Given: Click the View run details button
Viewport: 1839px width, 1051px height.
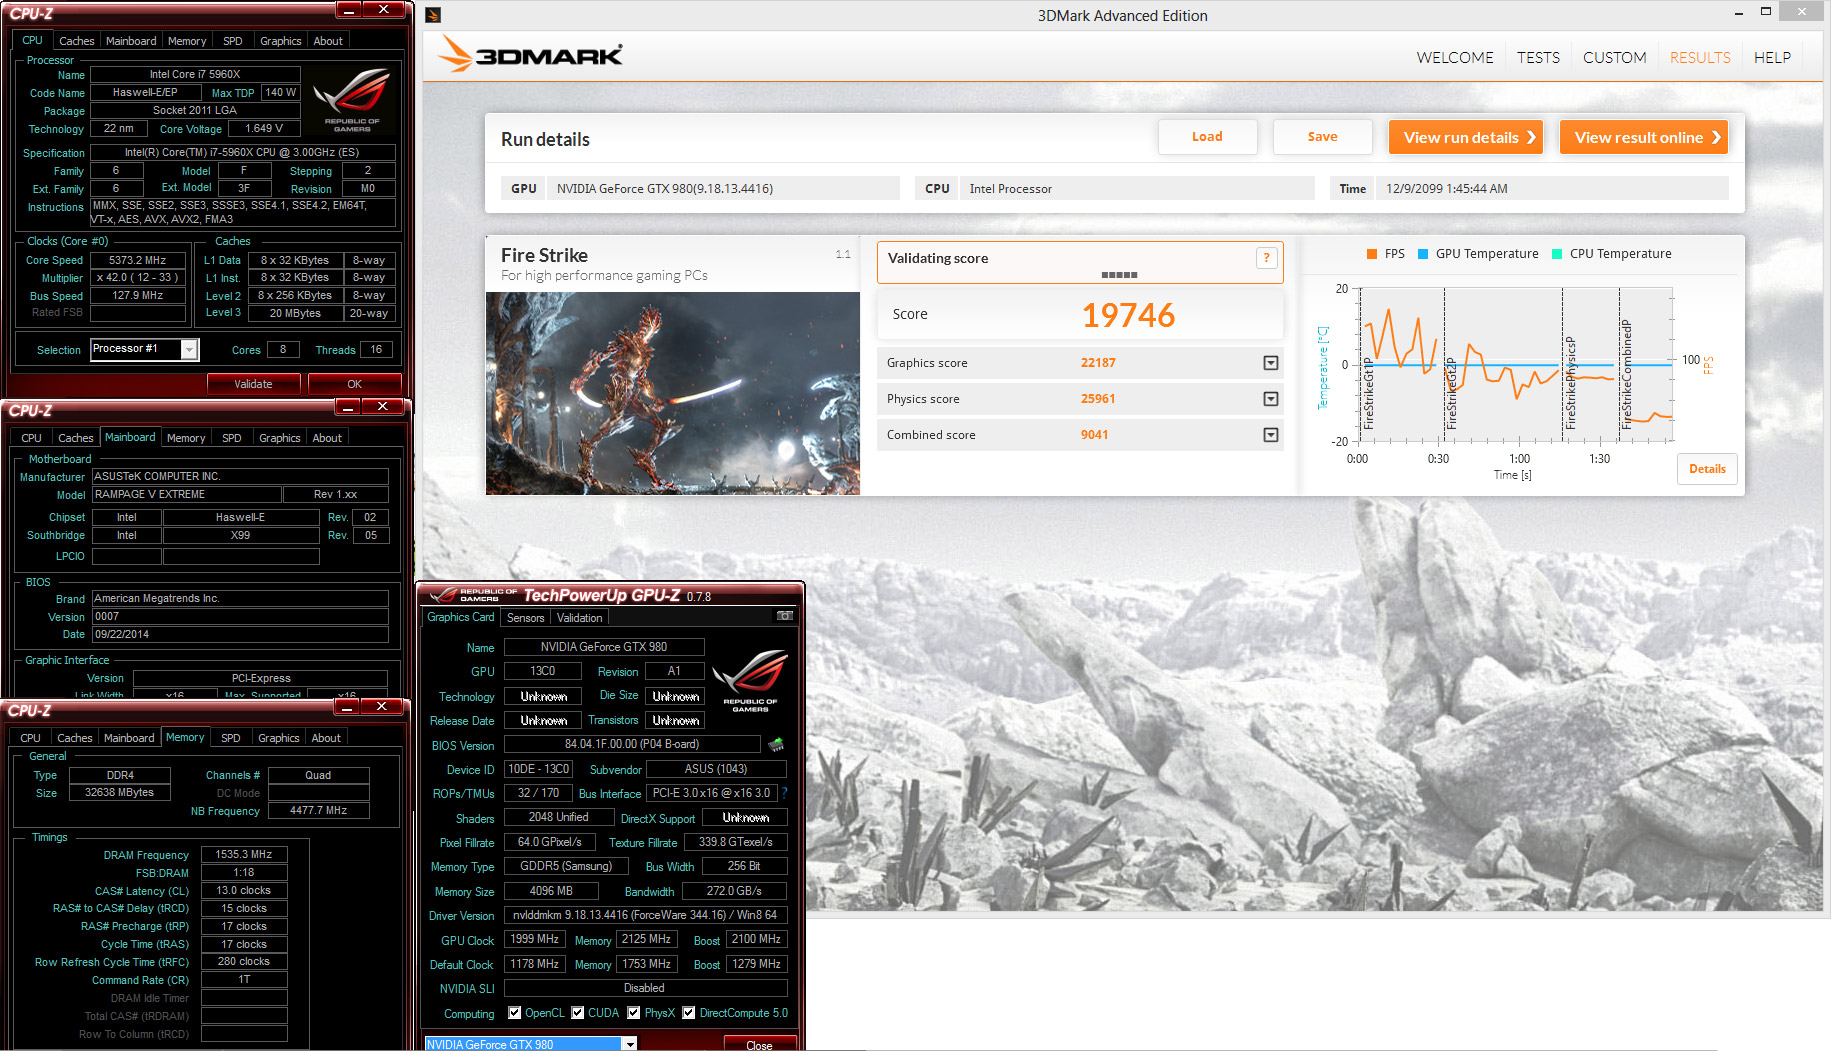Looking at the screenshot, I should coord(1466,137).
